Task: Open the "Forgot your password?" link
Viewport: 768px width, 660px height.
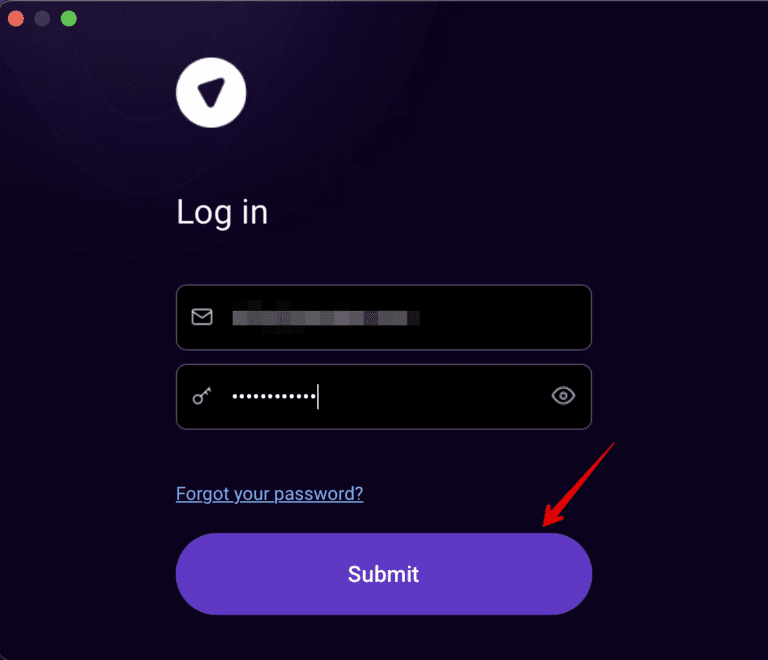Action: click(269, 494)
